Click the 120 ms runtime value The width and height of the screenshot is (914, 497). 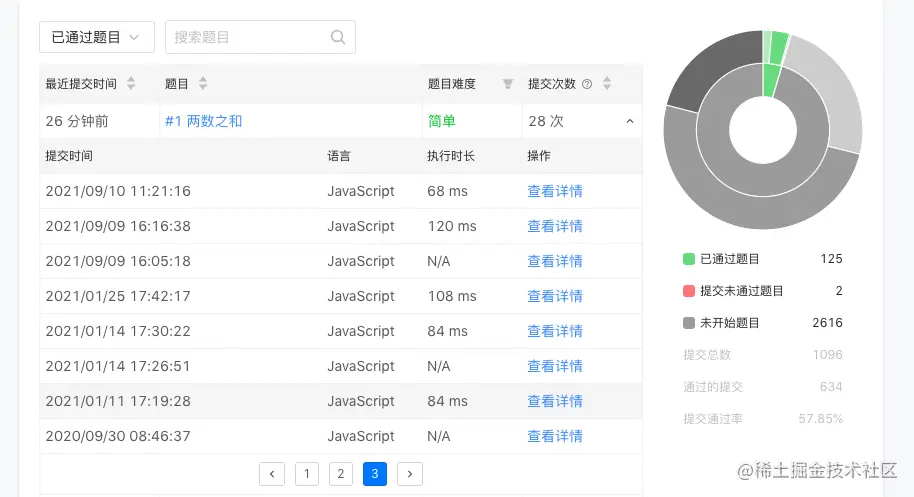point(452,226)
